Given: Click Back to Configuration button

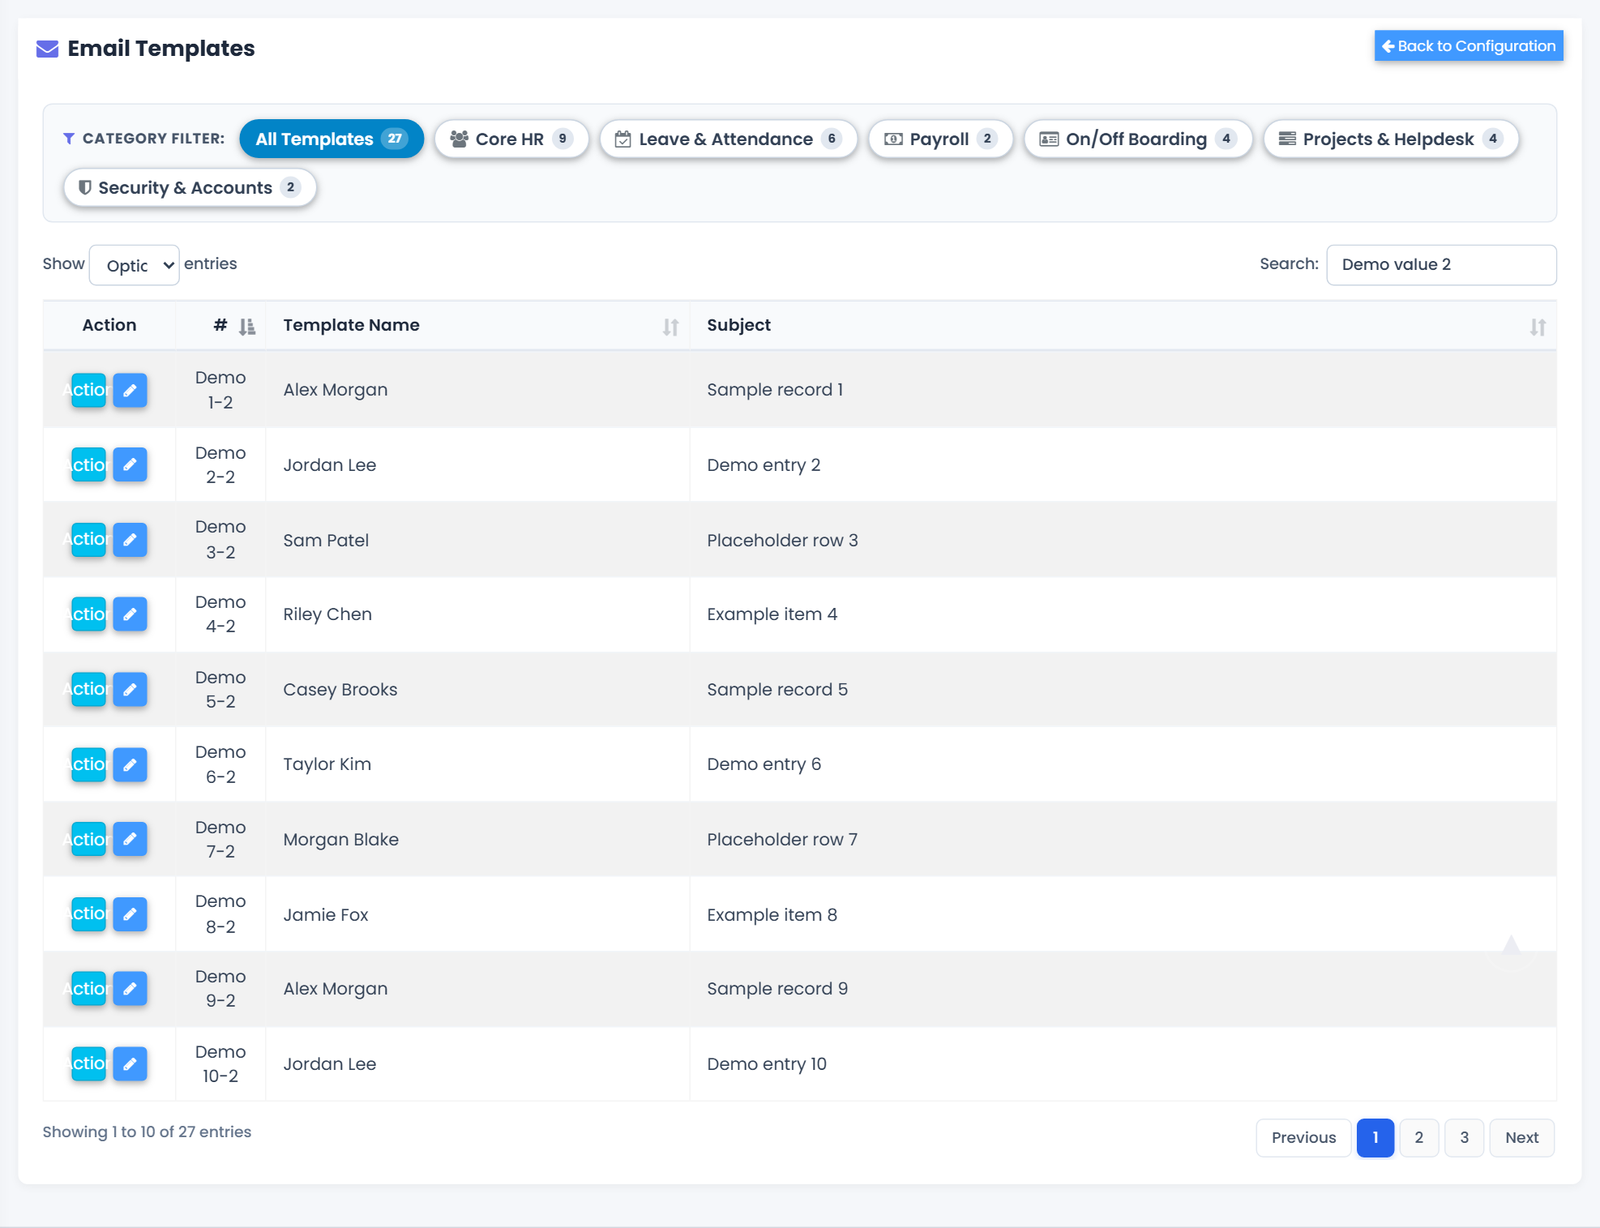Looking at the screenshot, I should click(1468, 46).
